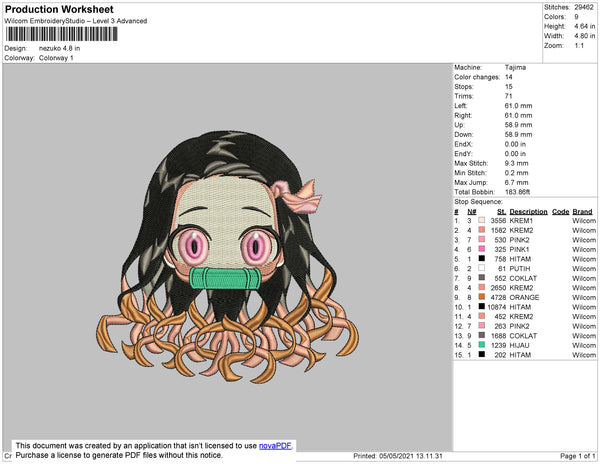Screen dimensions: 600x464
Task: Click the black swatch in stop row 10
Action: click(x=481, y=306)
